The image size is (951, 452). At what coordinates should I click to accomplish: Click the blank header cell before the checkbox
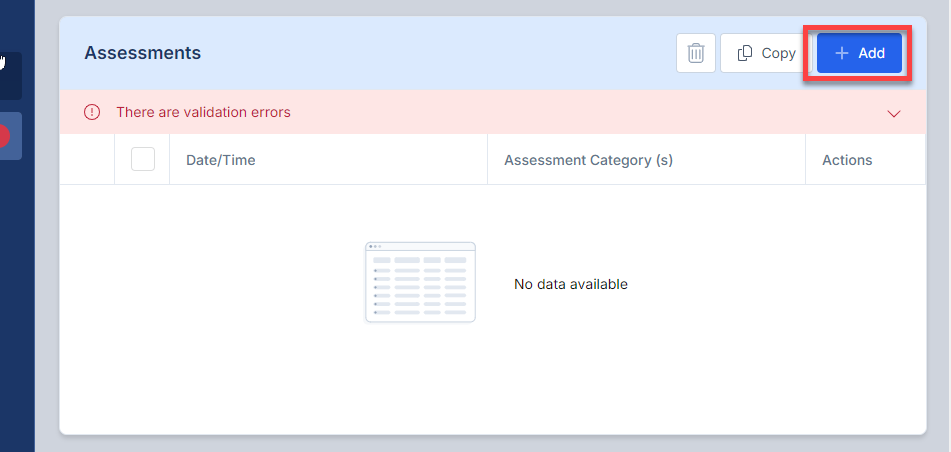click(87, 160)
